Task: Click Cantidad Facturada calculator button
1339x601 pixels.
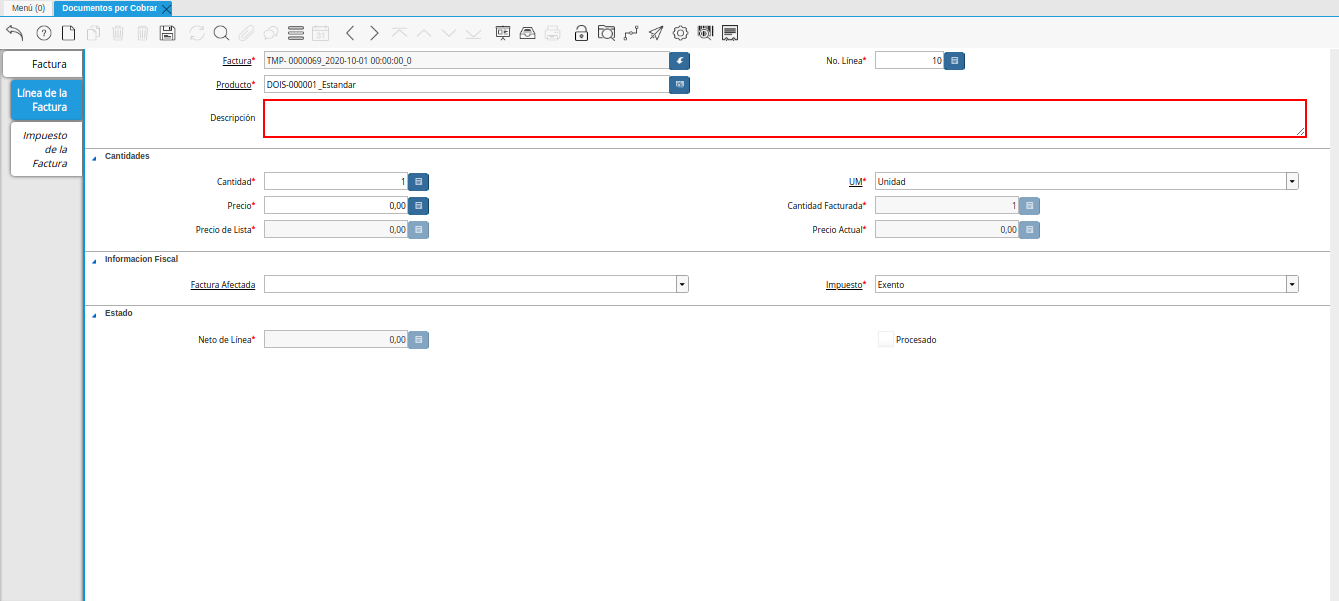Action: 1029,206
